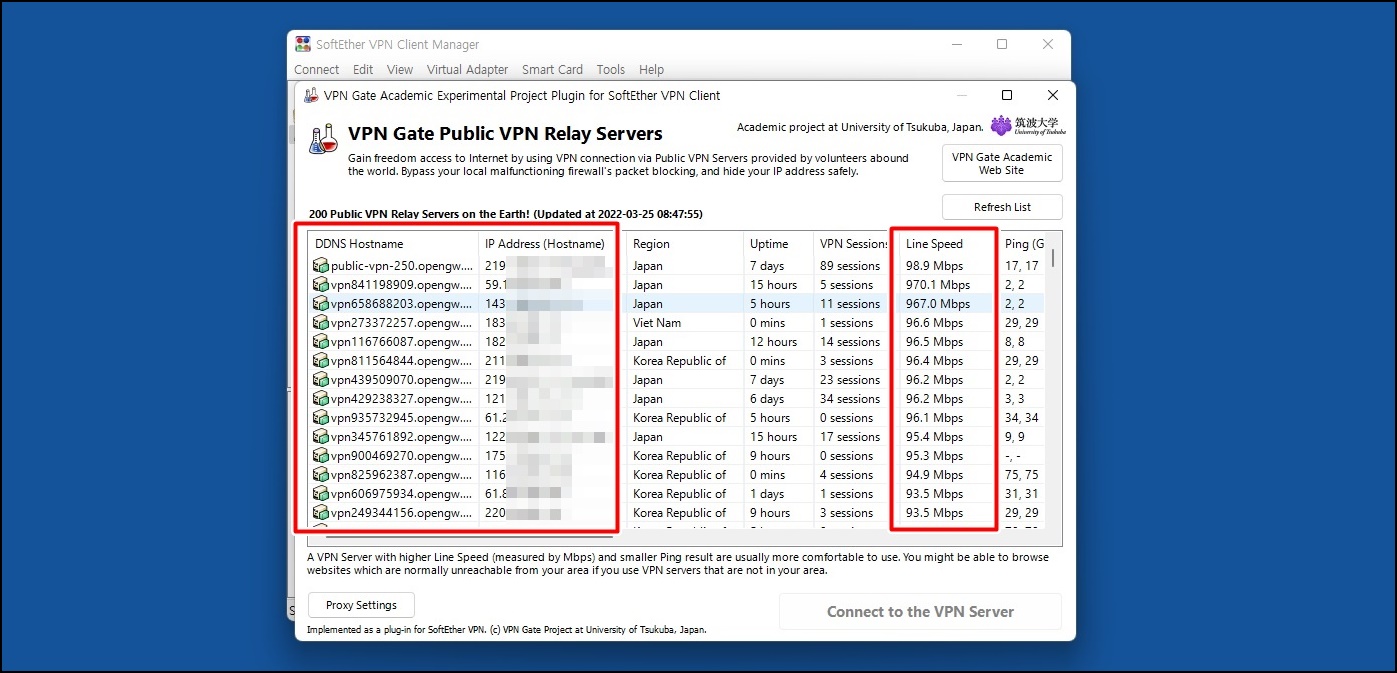Click SoftEther VPN Client Manager title icon
Image resolution: width=1397 pixels, height=673 pixels.
click(x=303, y=44)
